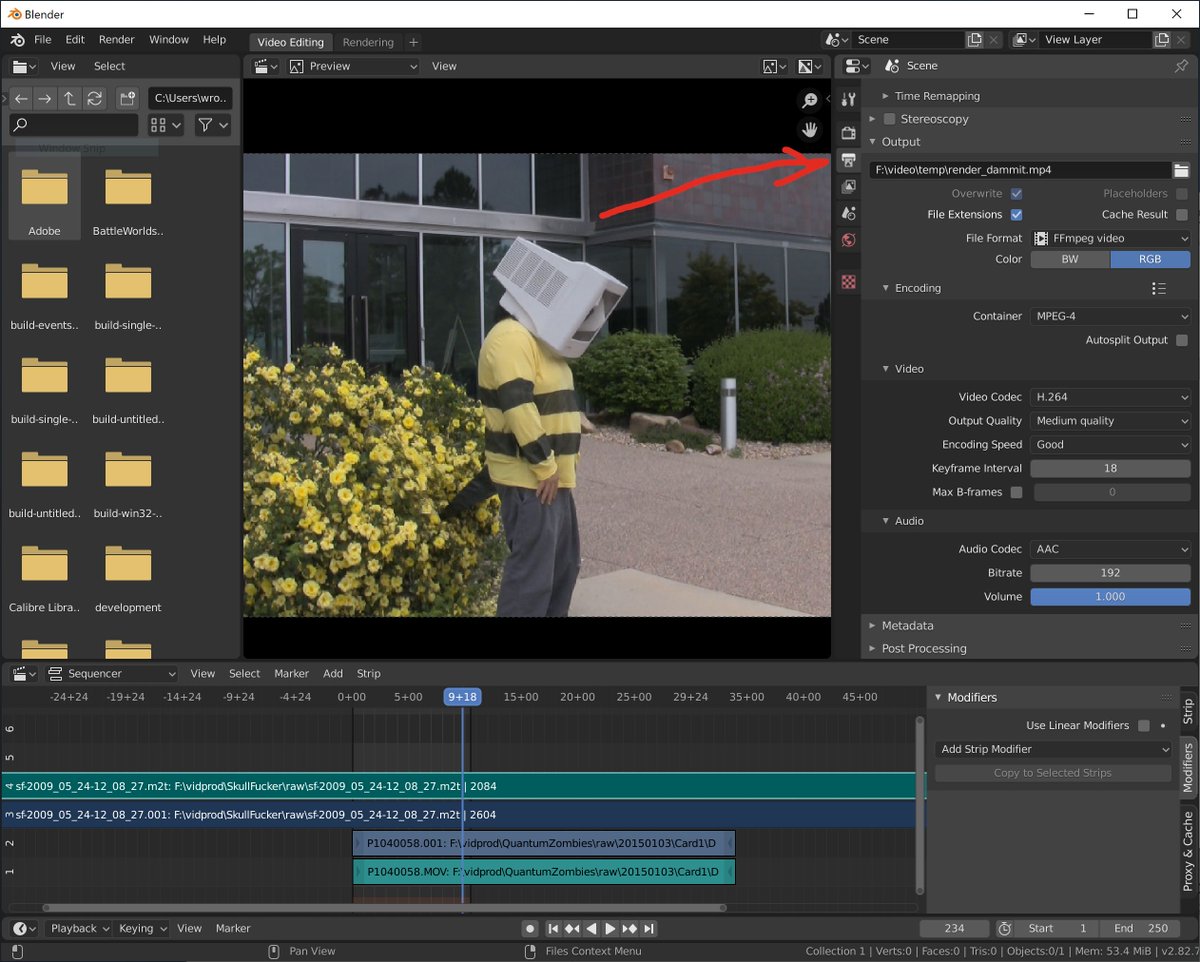Viewport: 1200px width, 962px height.
Task: Select the BW color mode
Action: pos(1070,259)
